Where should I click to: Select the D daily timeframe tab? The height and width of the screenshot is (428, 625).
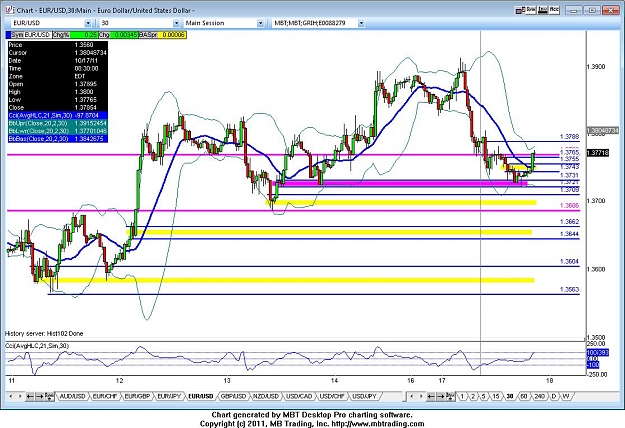pyautogui.click(x=554, y=396)
